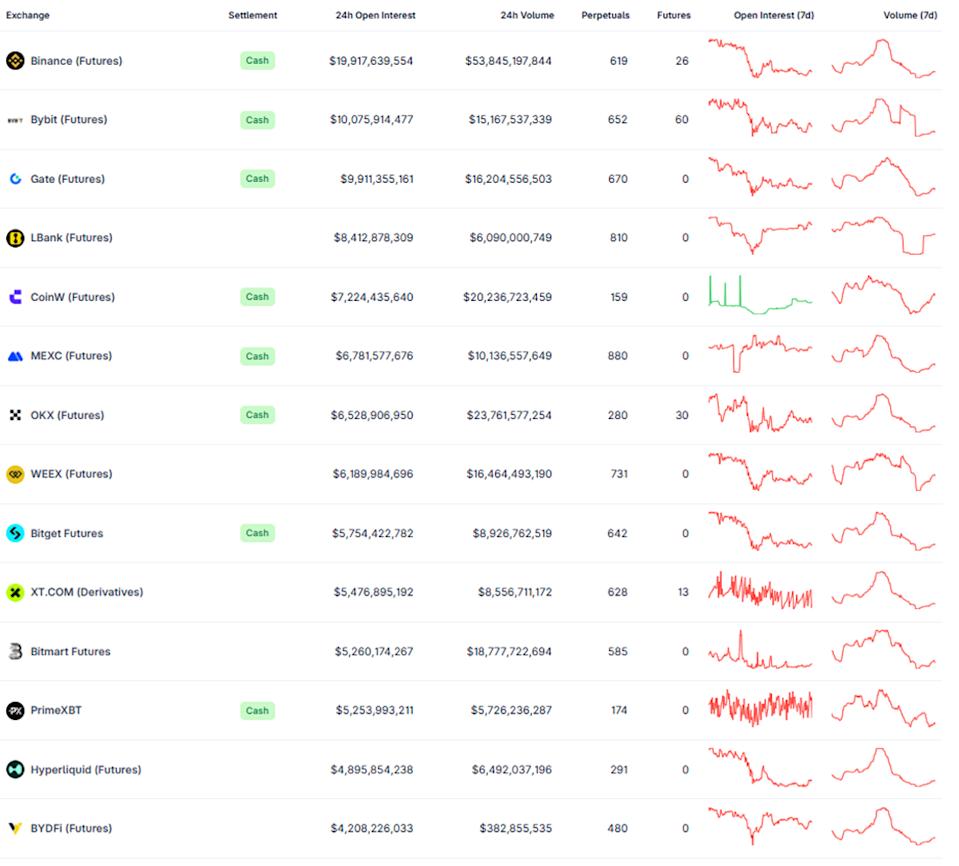Click the Bitmart exchange logo icon
This screenshot has height=866, width=959.
[15, 652]
